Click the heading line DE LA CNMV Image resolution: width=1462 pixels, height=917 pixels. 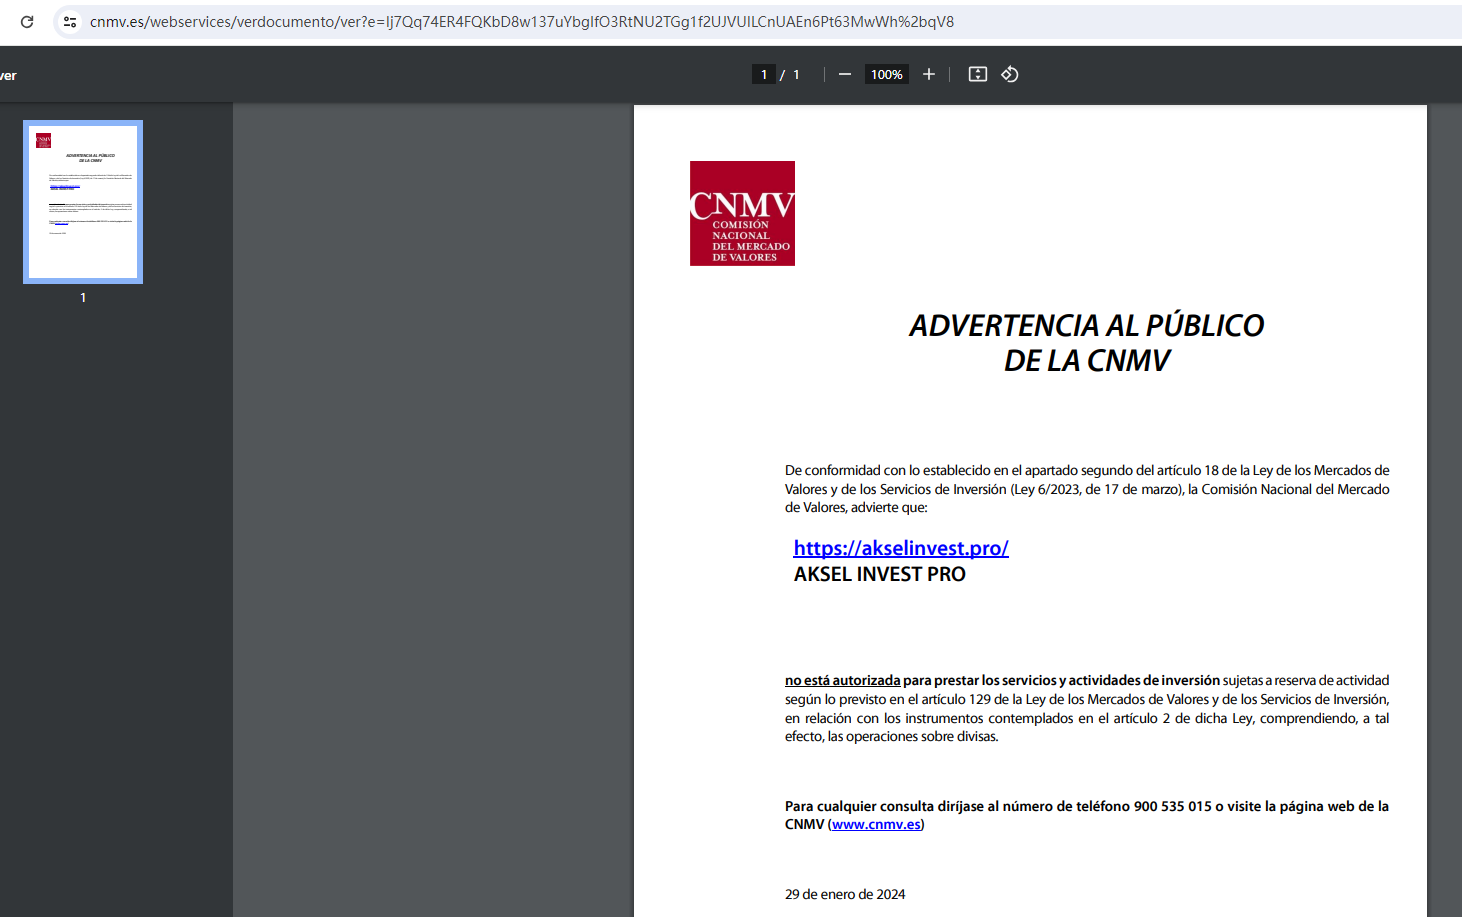click(x=1087, y=361)
